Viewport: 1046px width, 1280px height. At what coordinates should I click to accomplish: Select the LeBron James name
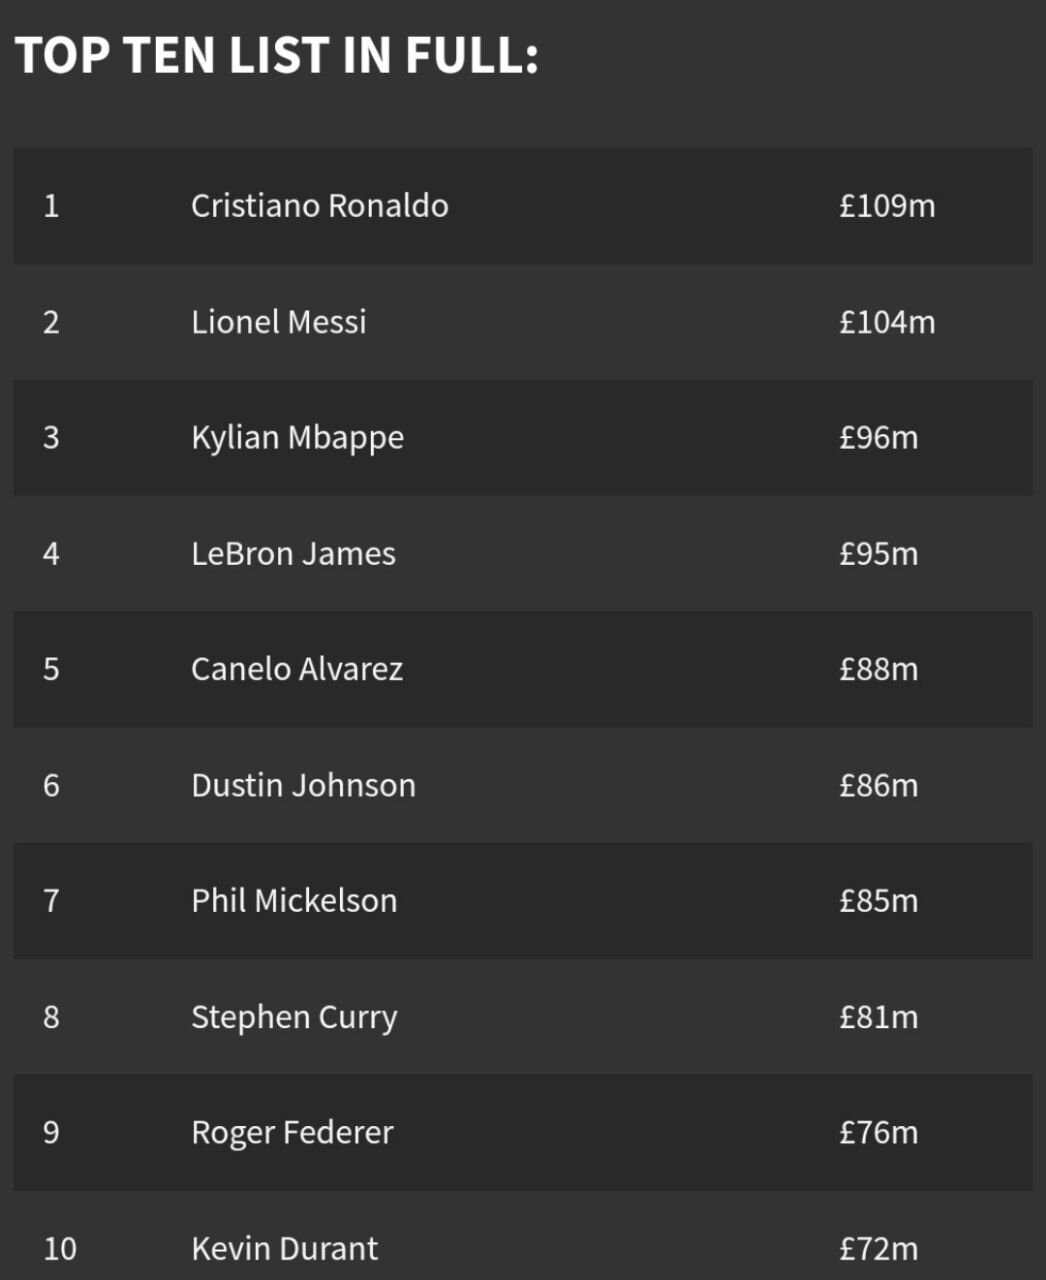[x=294, y=554]
